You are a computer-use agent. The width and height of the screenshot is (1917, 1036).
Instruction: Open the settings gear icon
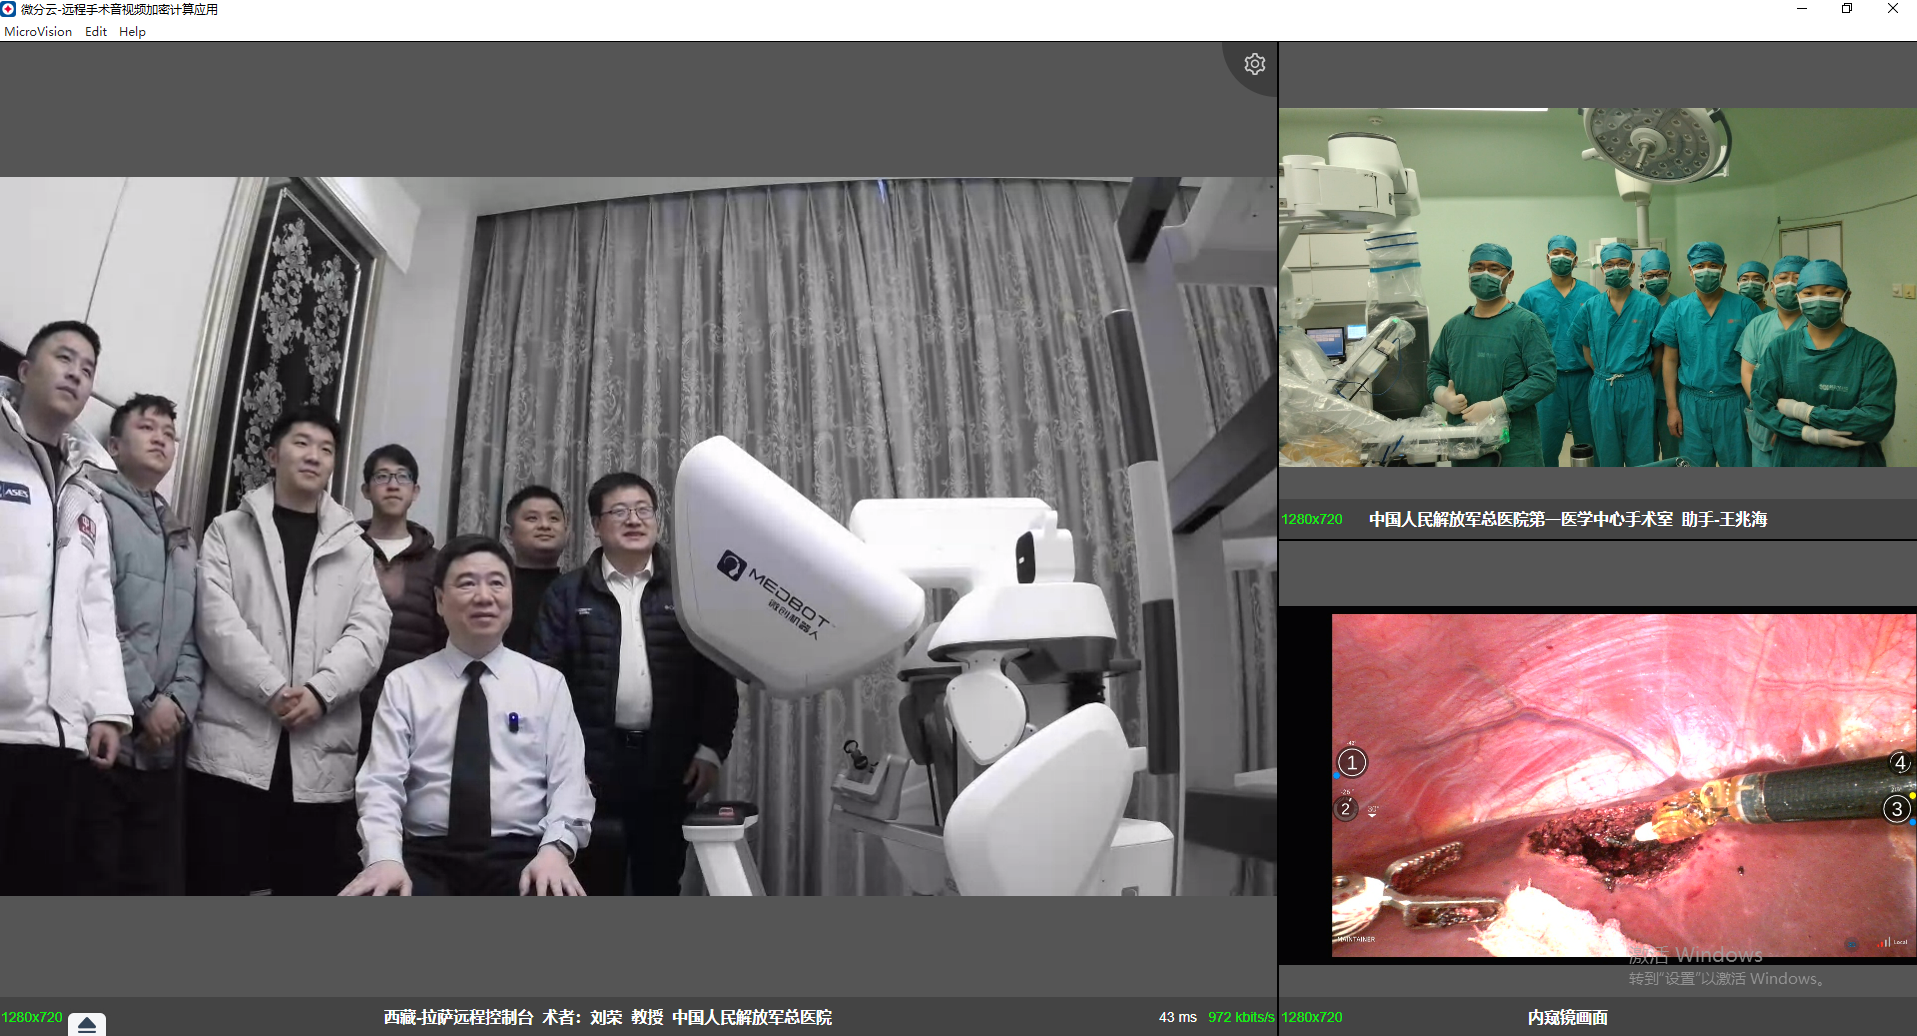[x=1254, y=64]
